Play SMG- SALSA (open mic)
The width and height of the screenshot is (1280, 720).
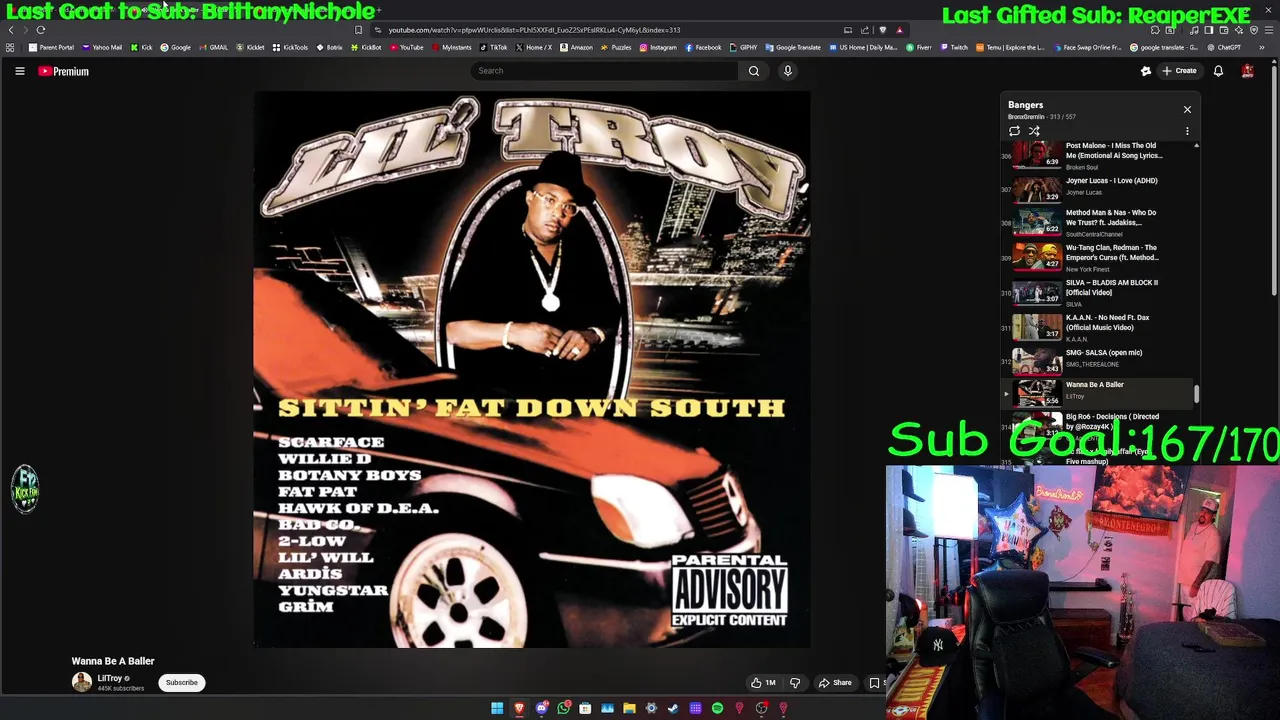click(x=1097, y=359)
